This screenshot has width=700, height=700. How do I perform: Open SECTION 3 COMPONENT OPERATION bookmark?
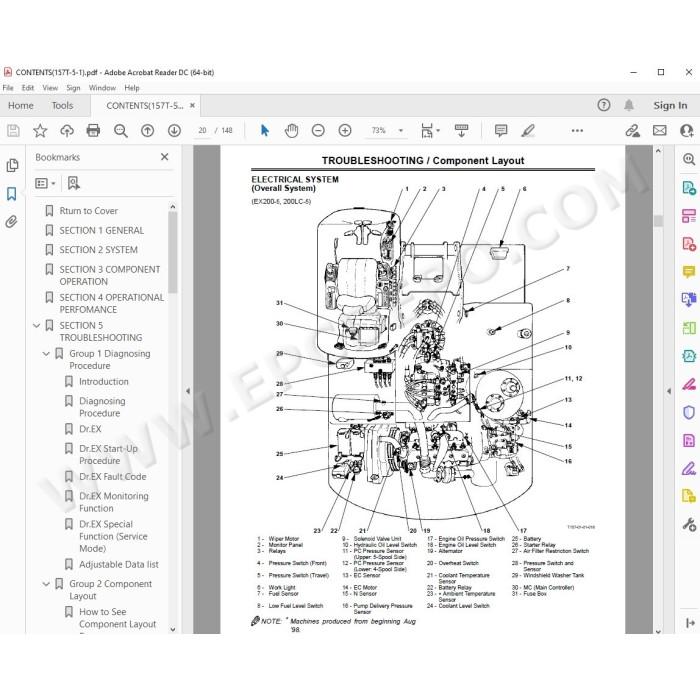(109, 275)
